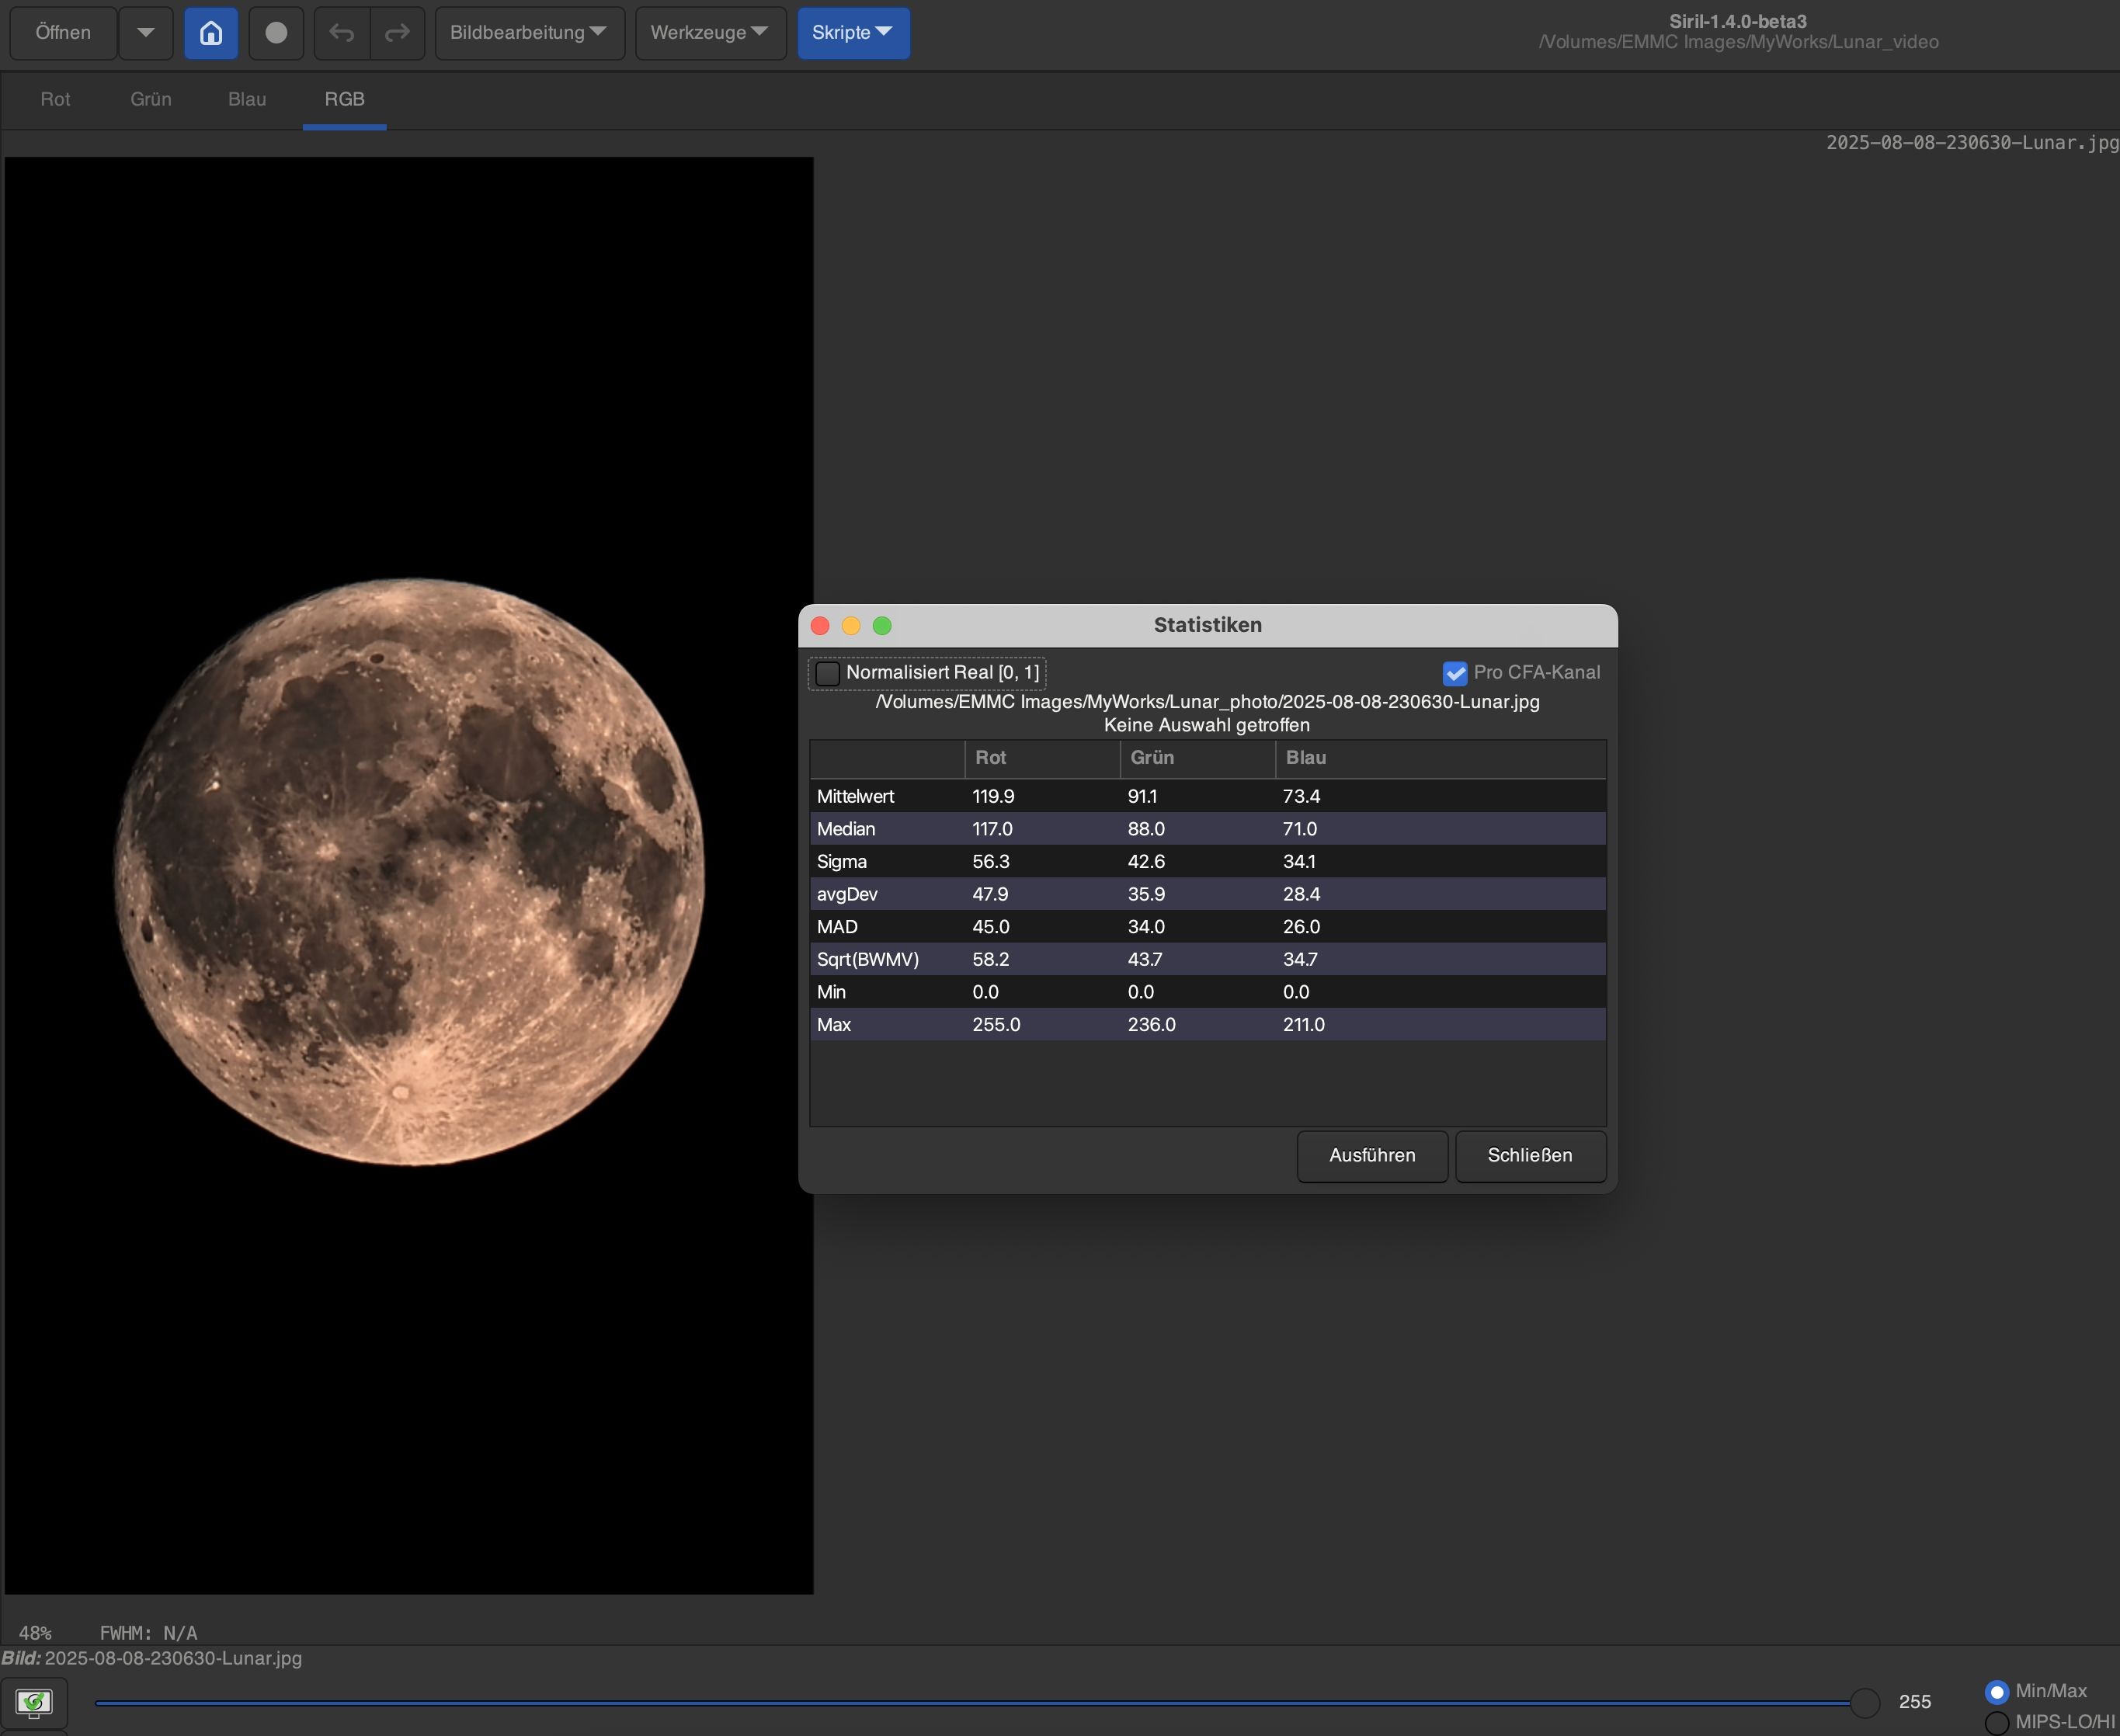Select the MAD row
2120x1736 pixels.
click(1208, 927)
